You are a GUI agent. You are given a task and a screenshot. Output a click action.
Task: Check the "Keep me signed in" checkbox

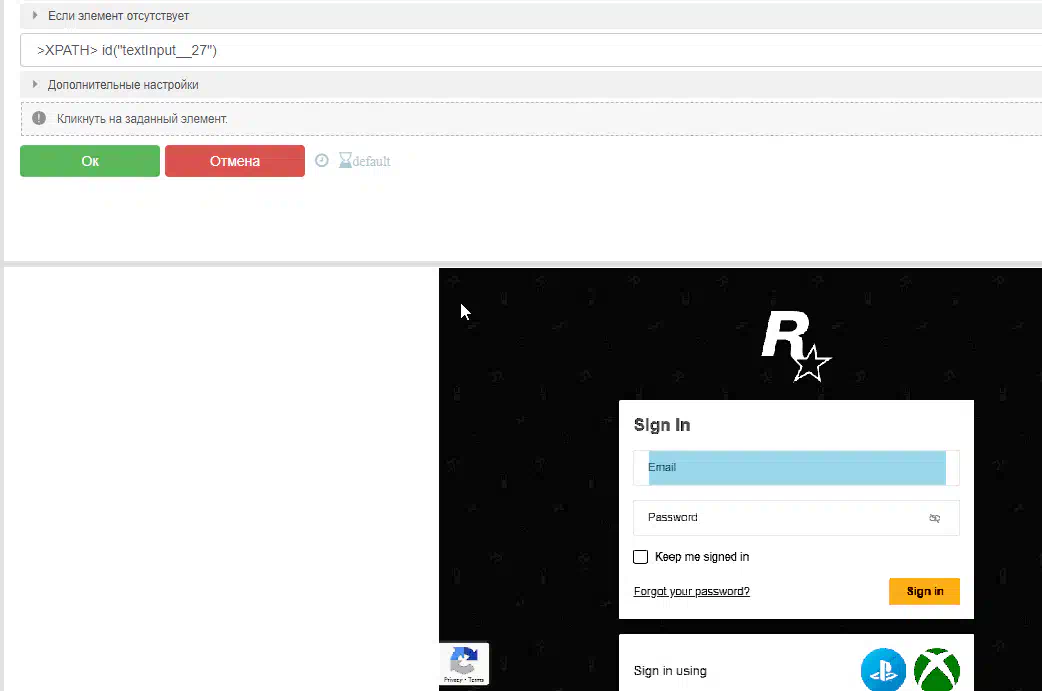[641, 557]
